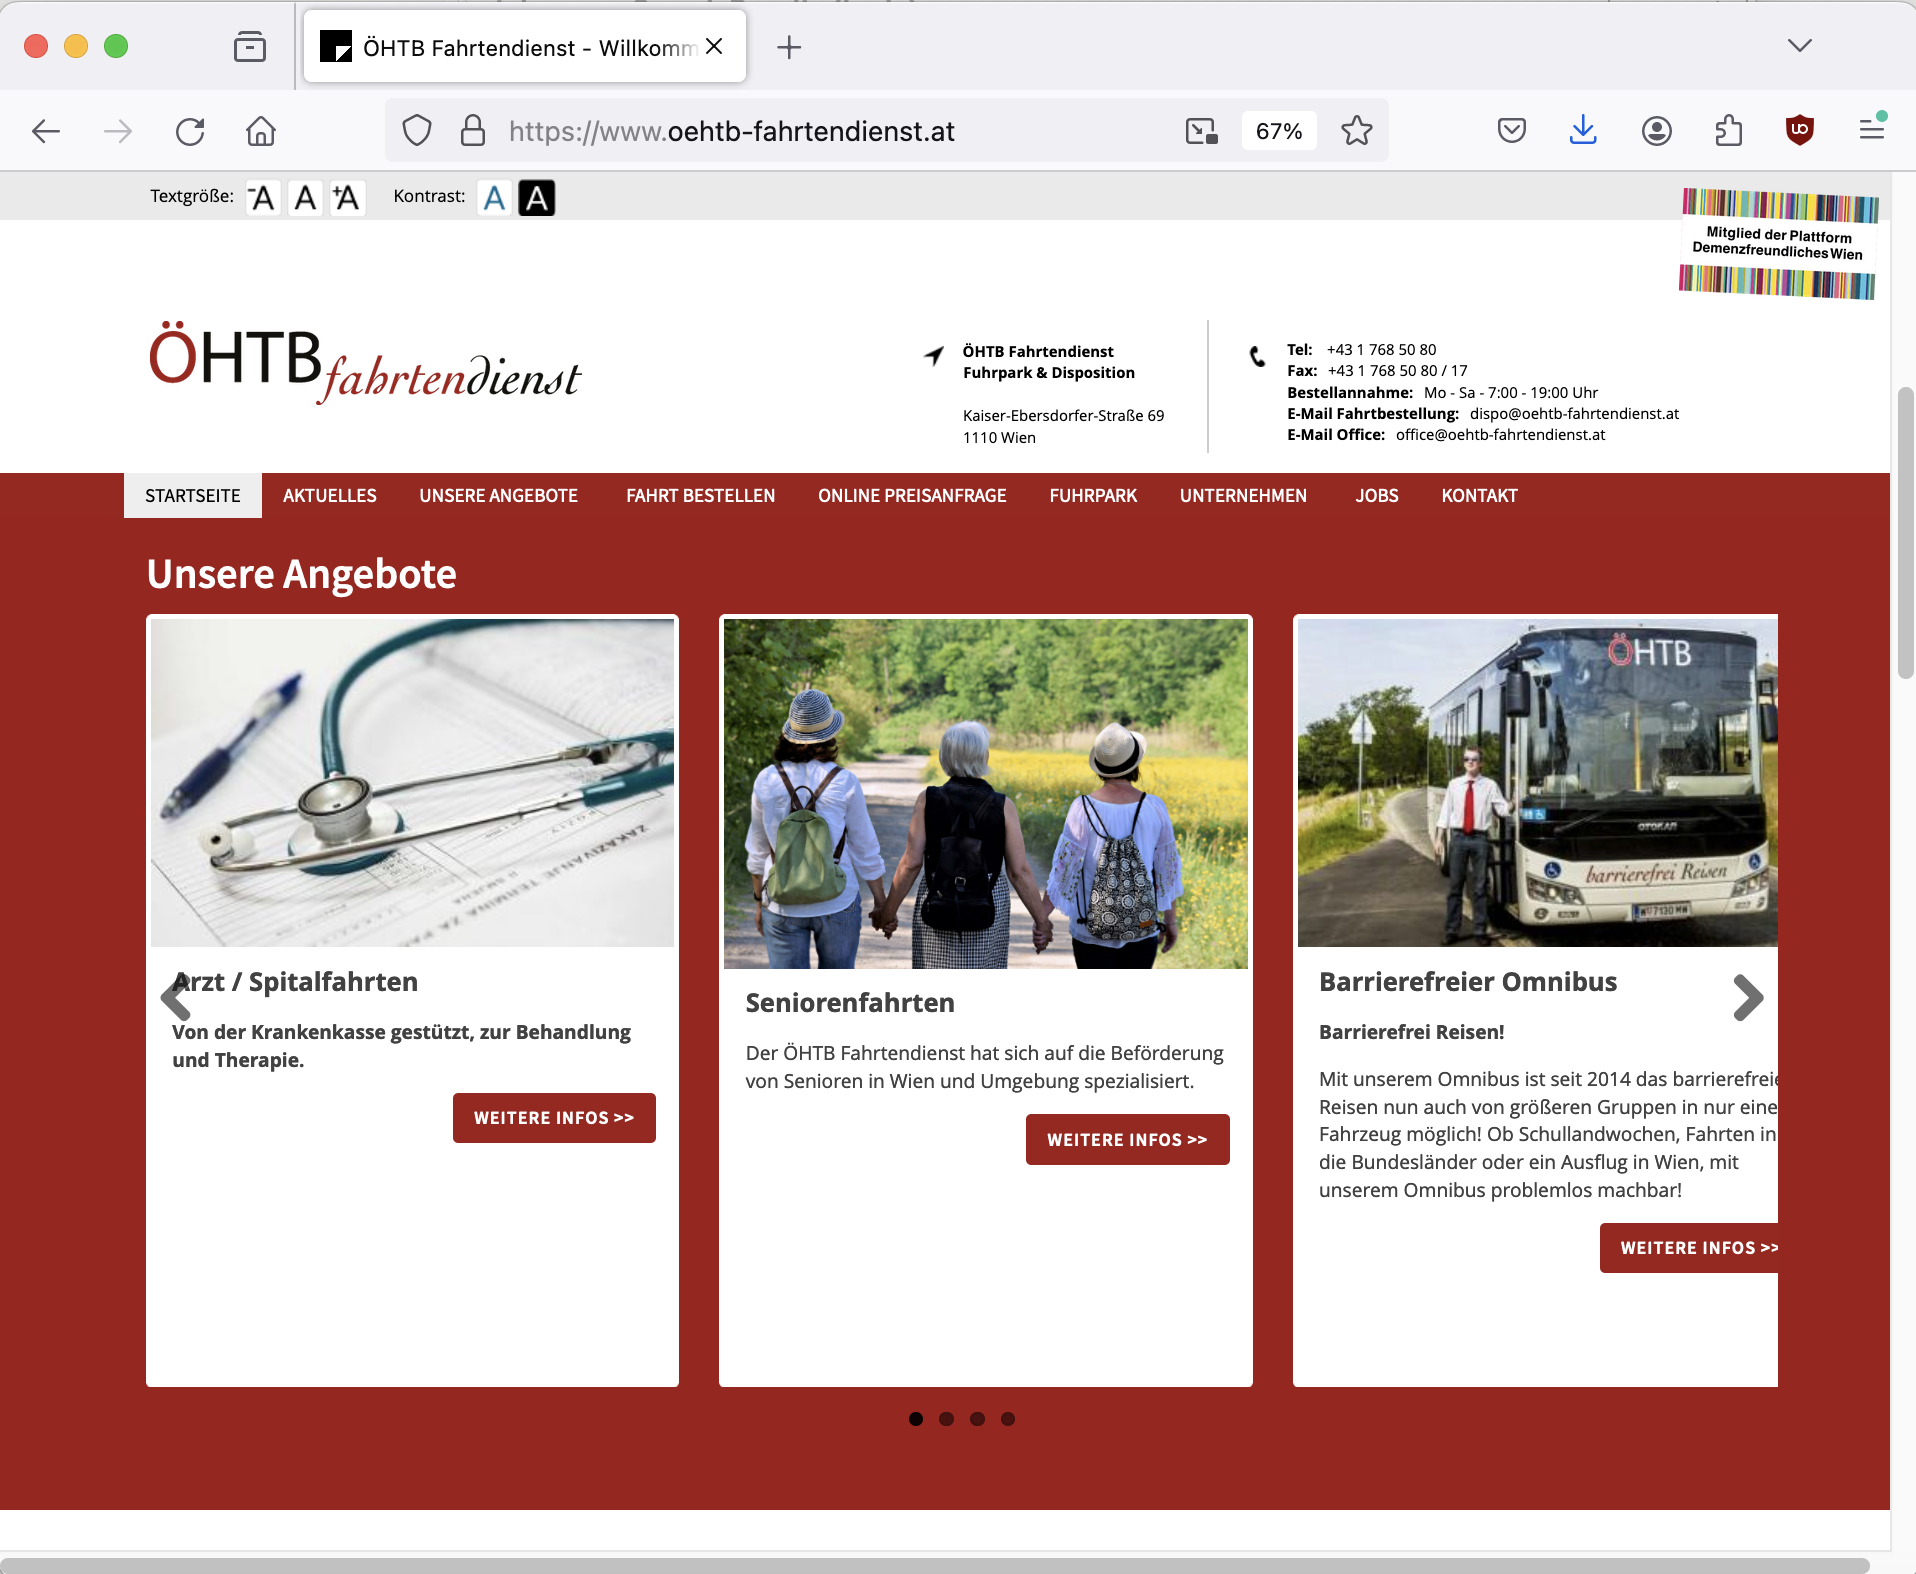1916x1574 pixels.
Task: Click the tracking protection shield icon
Action: point(417,131)
